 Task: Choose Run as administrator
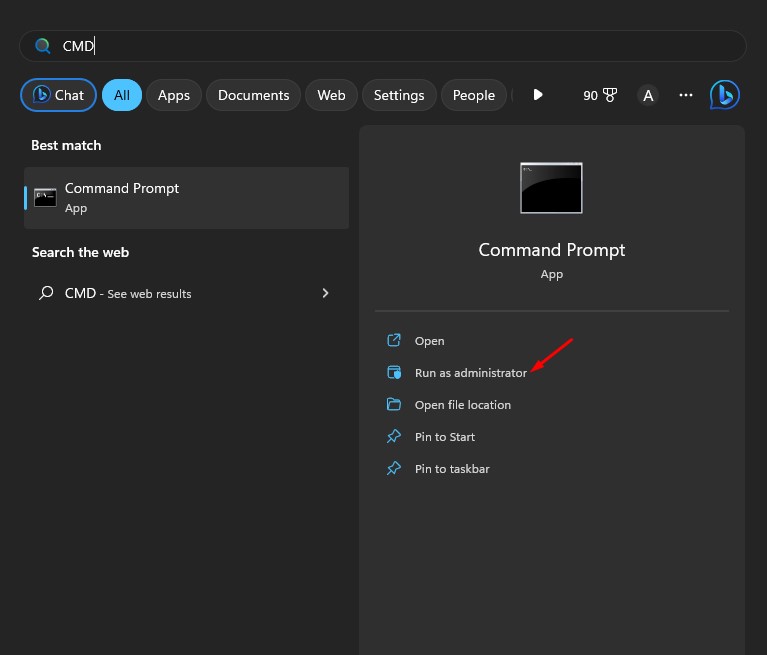[470, 373]
